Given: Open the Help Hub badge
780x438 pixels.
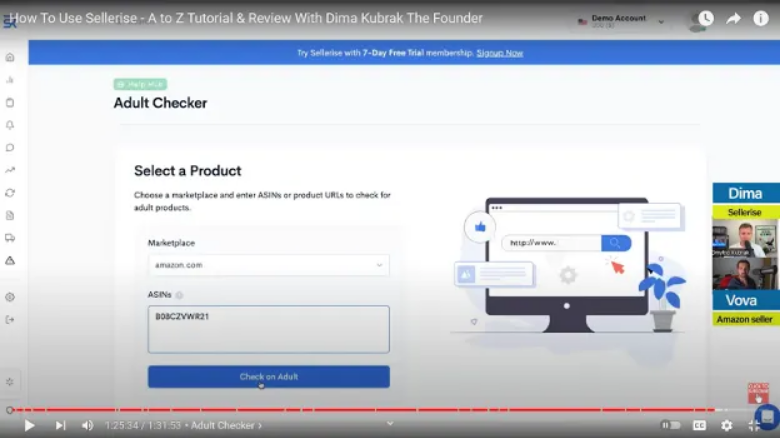Looking at the screenshot, I should point(140,84).
